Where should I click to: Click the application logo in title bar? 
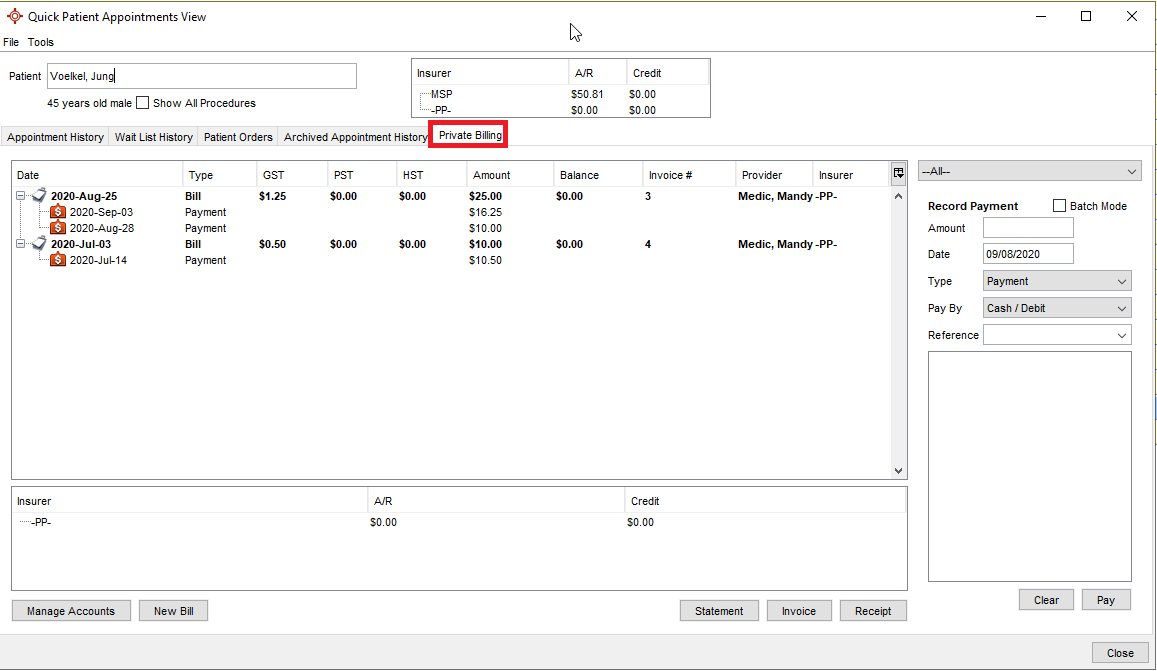14,16
